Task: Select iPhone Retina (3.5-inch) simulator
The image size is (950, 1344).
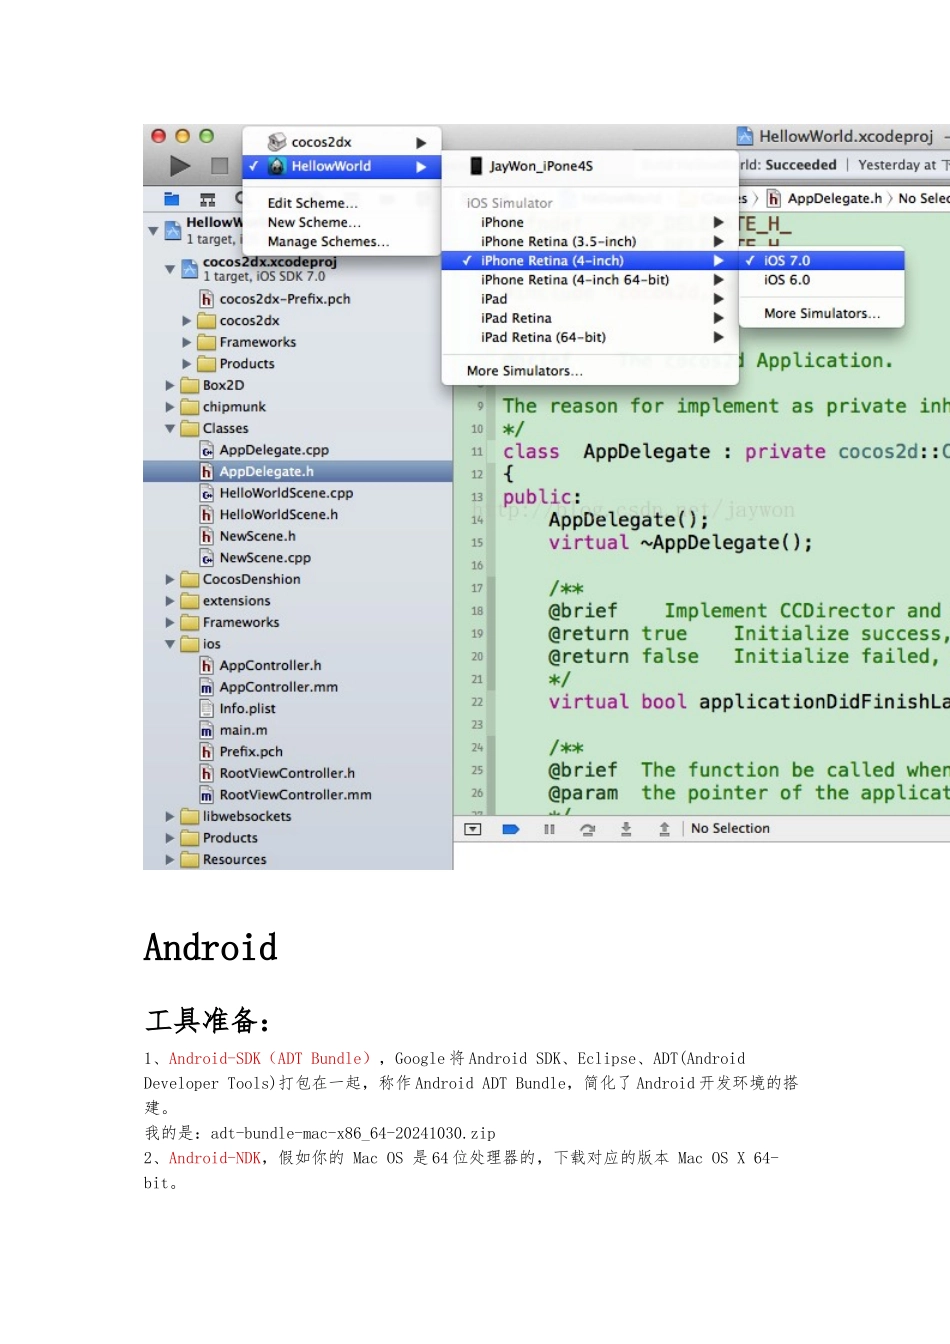Action: coord(590,241)
